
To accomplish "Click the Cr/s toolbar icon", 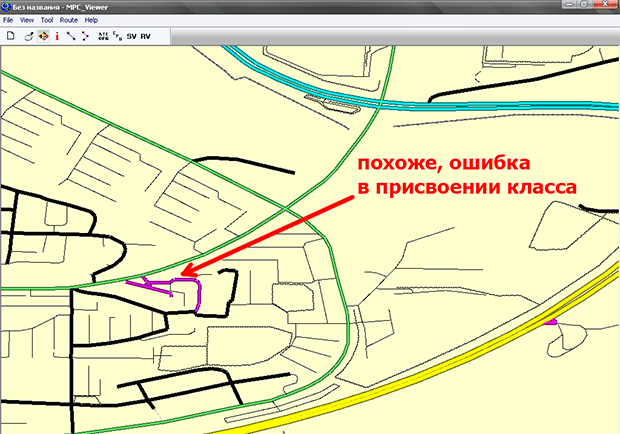I will 117,35.
